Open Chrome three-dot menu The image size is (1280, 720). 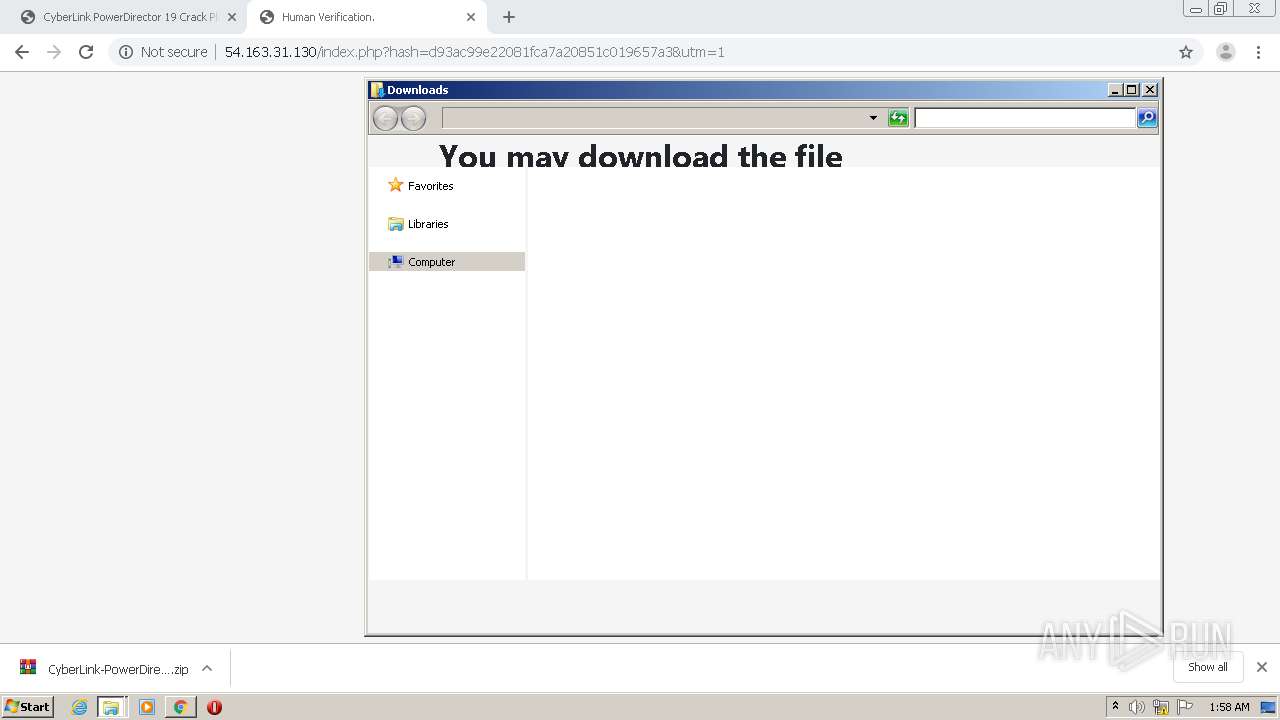[x=1258, y=52]
